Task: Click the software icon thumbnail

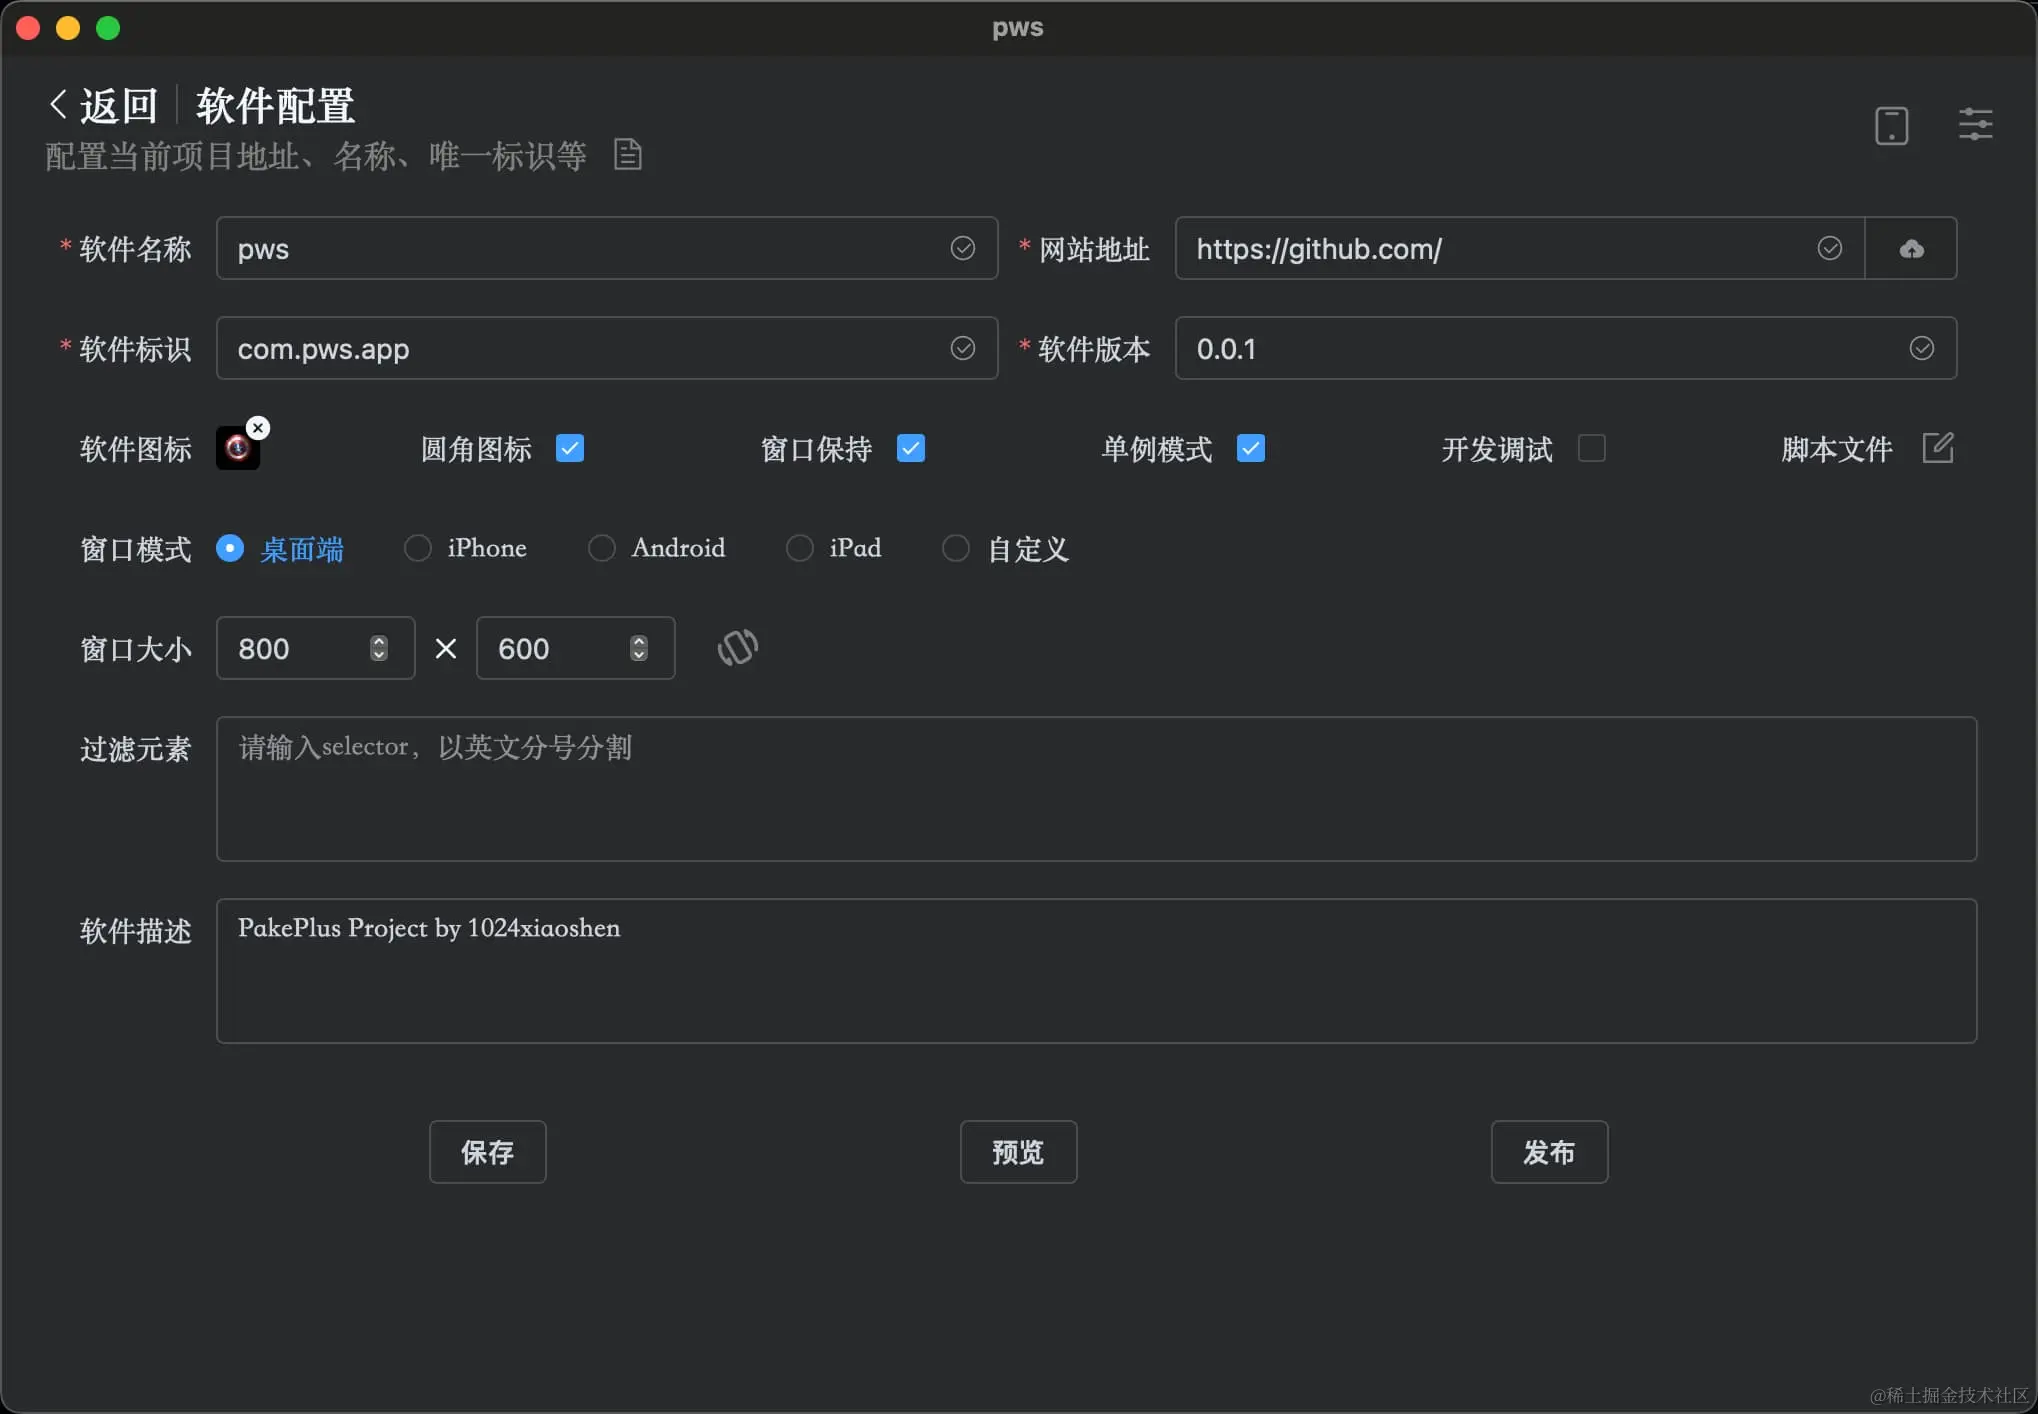Action: pyautogui.click(x=237, y=449)
